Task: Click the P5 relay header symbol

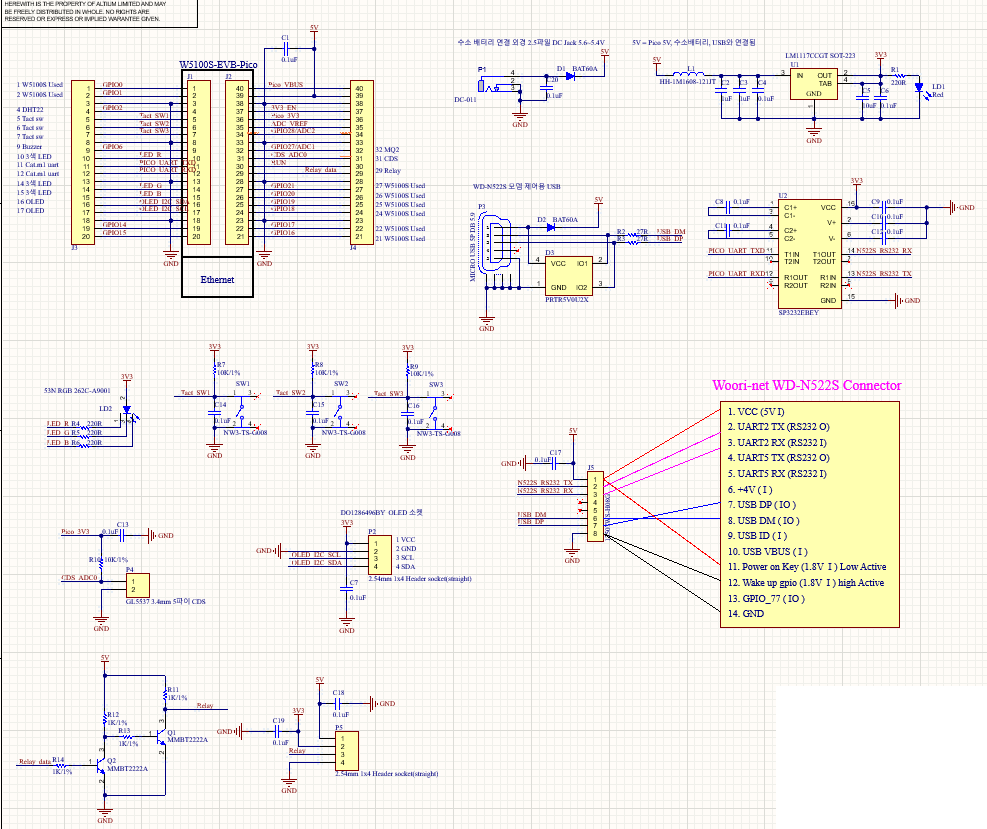Action: [347, 750]
